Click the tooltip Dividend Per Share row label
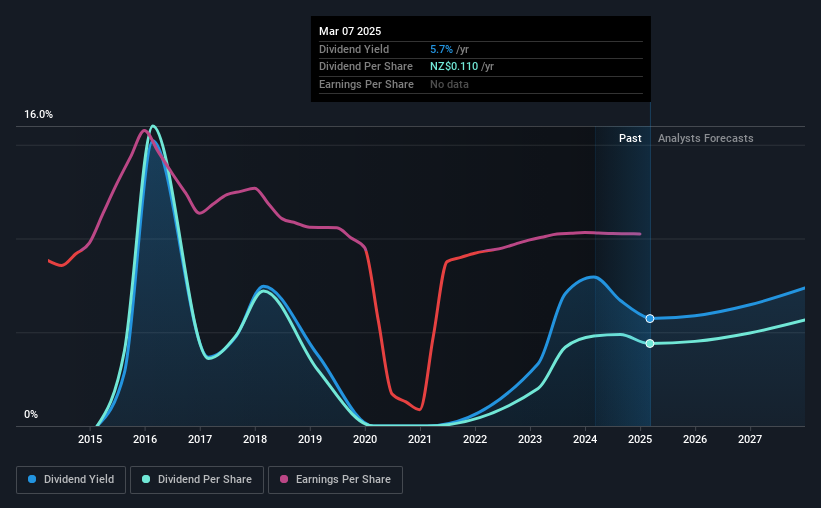Image resolution: width=821 pixels, height=508 pixels. tap(365, 67)
